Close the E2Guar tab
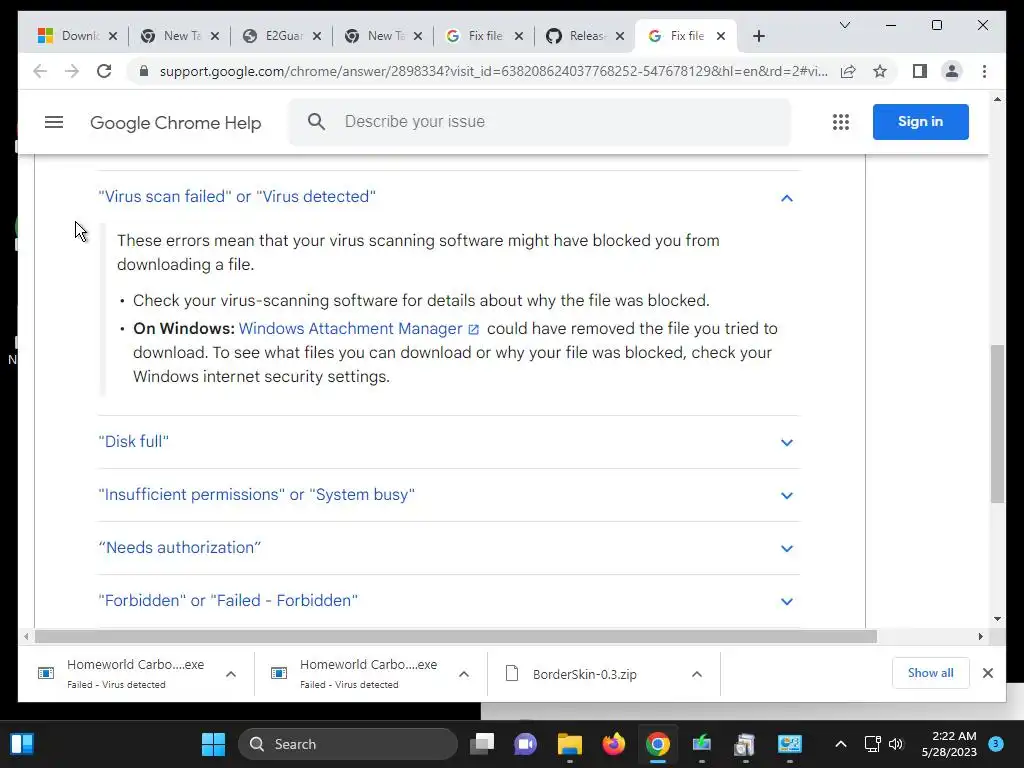This screenshot has height=768, width=1024. 317,36
